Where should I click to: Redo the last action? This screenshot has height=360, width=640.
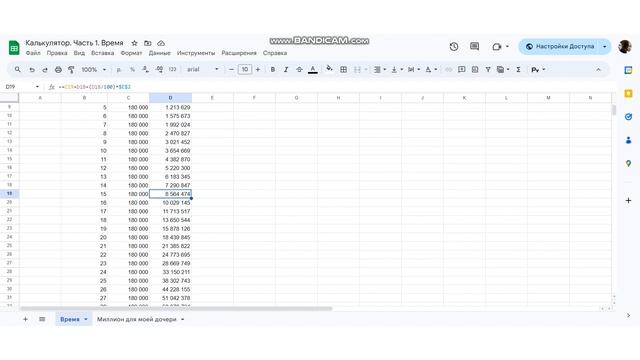(x=45, y=70)
